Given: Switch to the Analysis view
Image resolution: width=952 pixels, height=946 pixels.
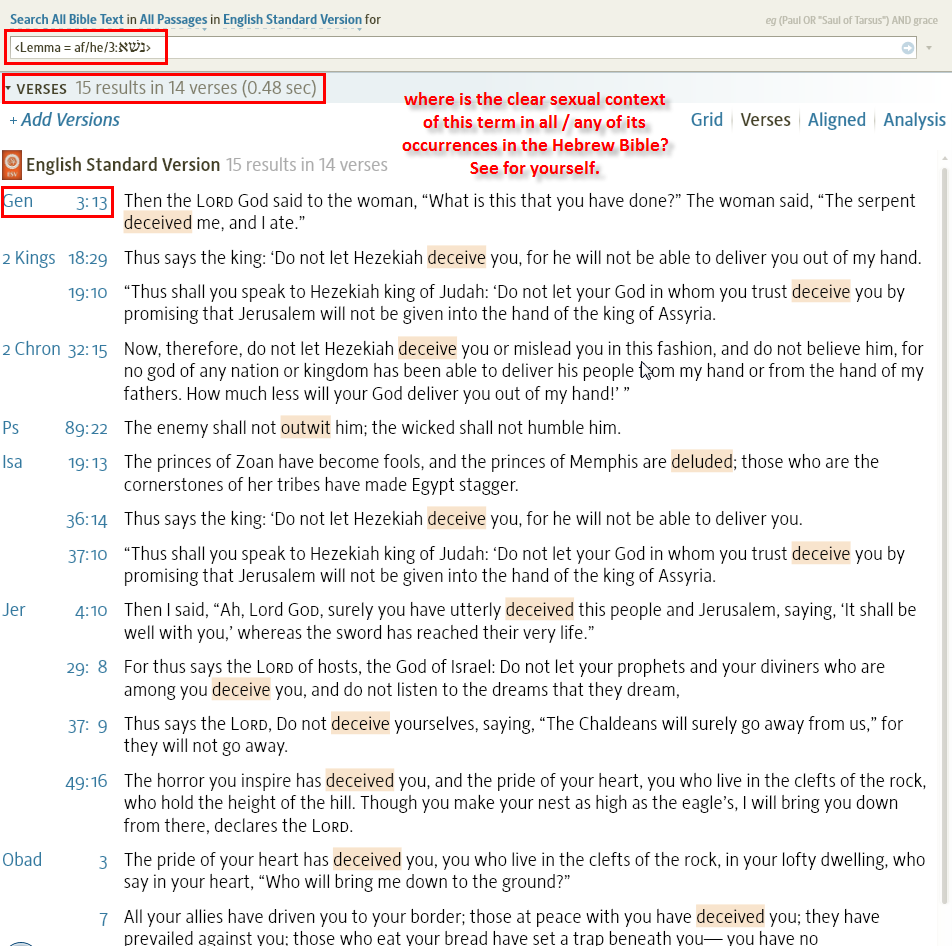Looking at the screenshot, I should (914, 120).
